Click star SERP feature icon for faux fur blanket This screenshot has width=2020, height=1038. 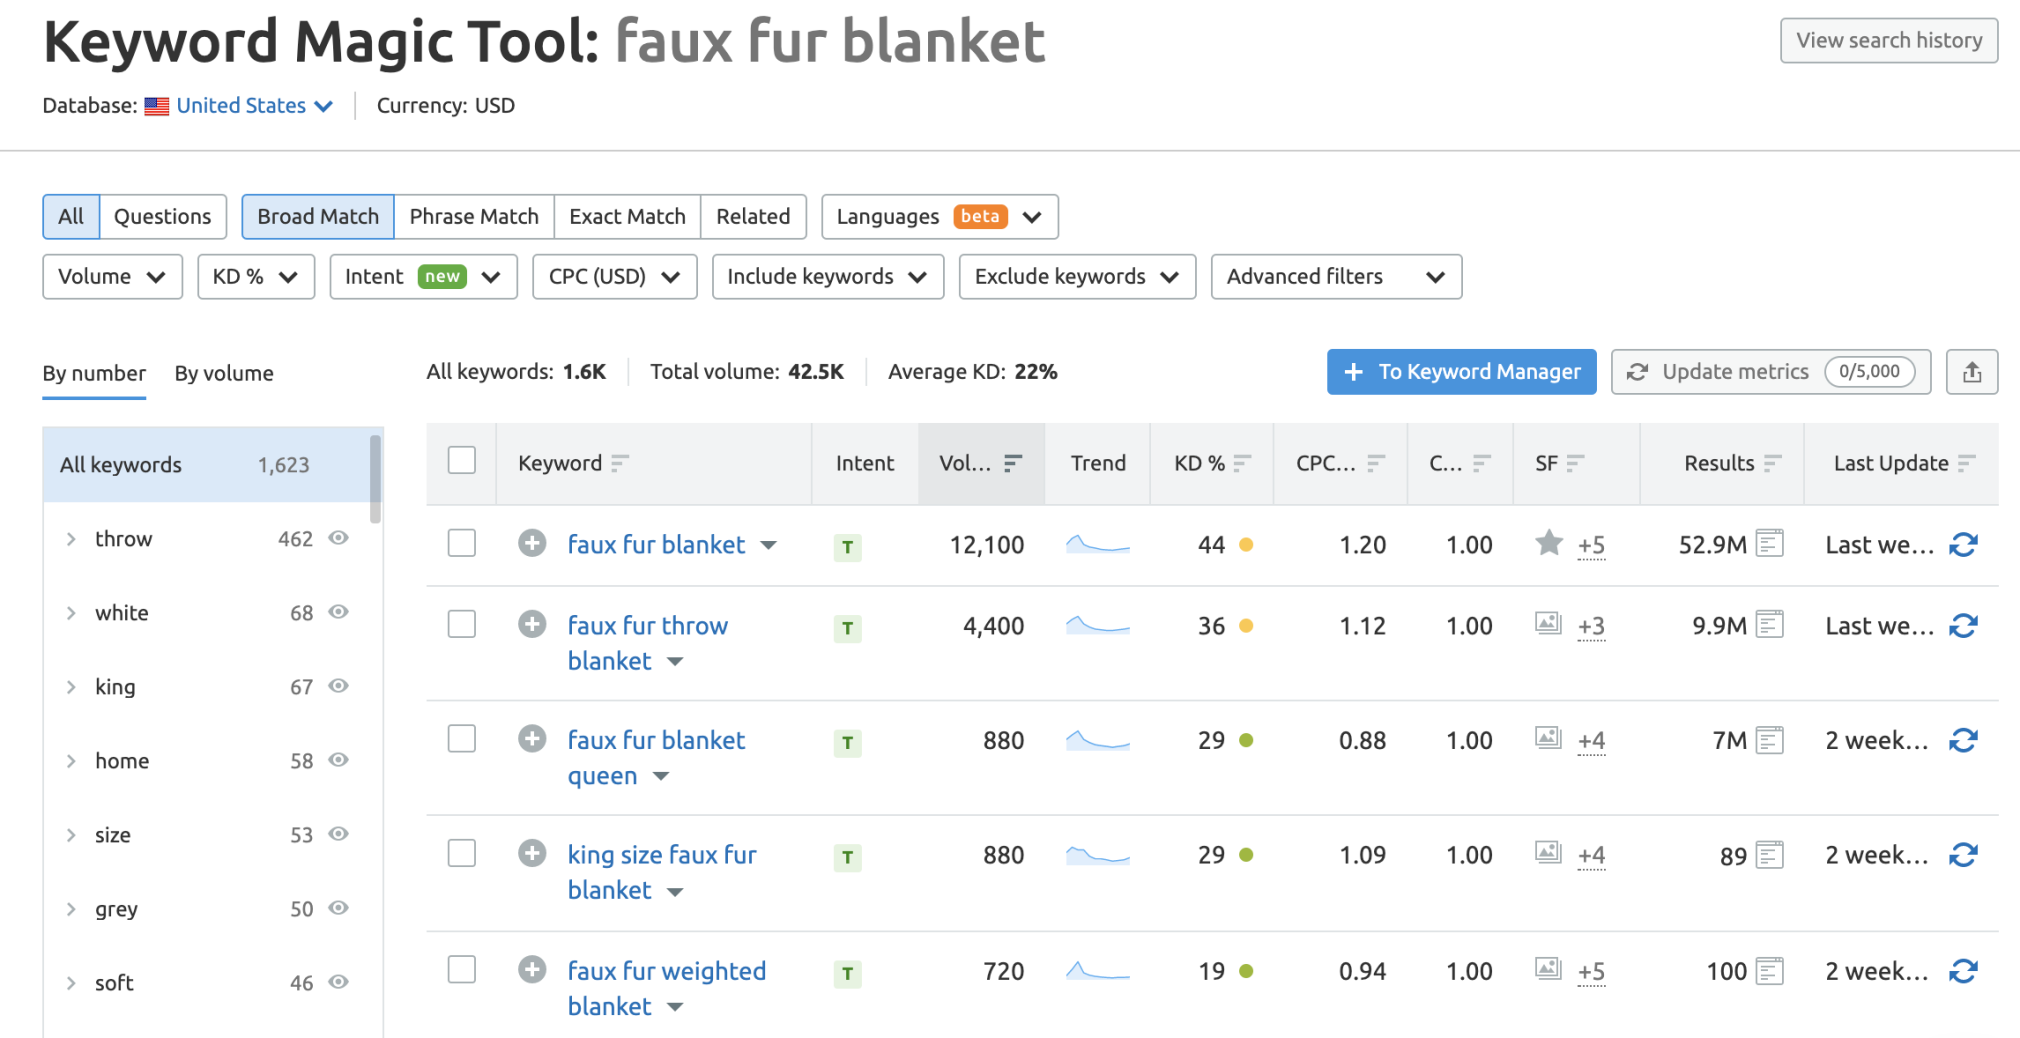(x=1549, y=542)
